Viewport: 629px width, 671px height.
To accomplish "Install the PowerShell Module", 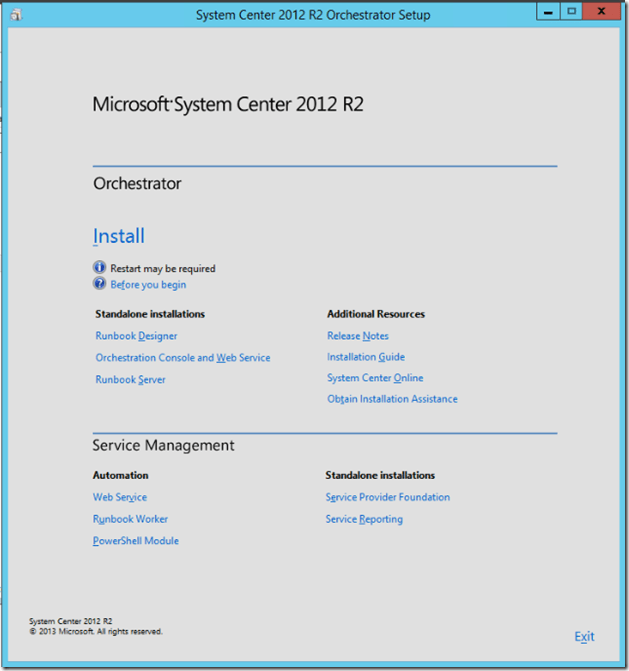I will [x=136, y=541].
